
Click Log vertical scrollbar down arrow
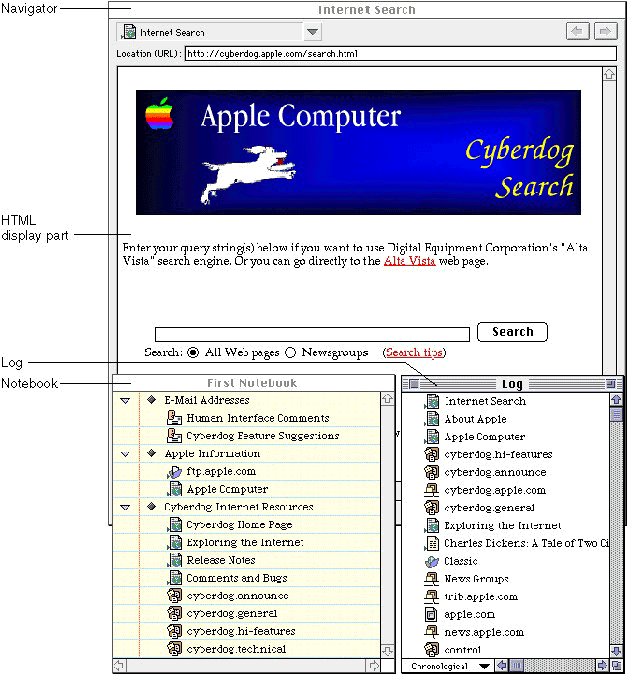[x=616, y=651]
